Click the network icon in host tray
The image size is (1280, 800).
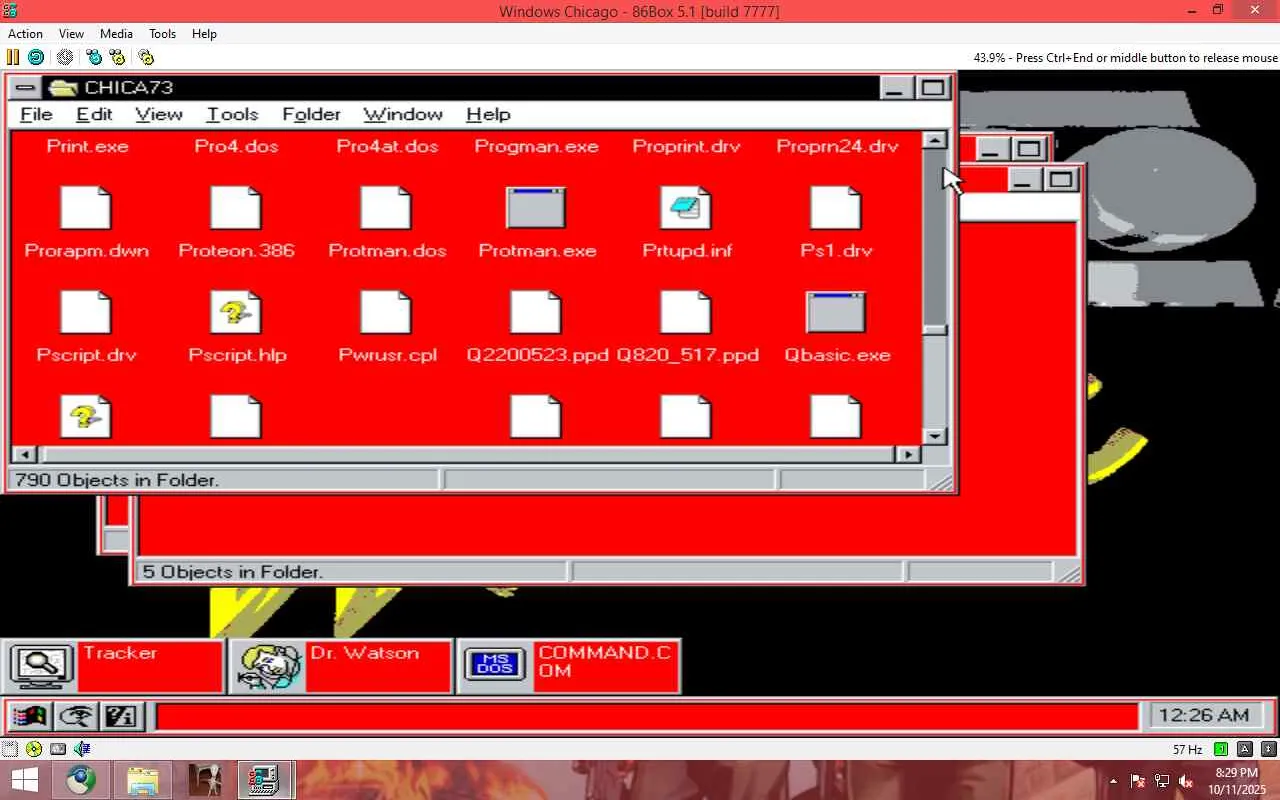(1162, 781)
